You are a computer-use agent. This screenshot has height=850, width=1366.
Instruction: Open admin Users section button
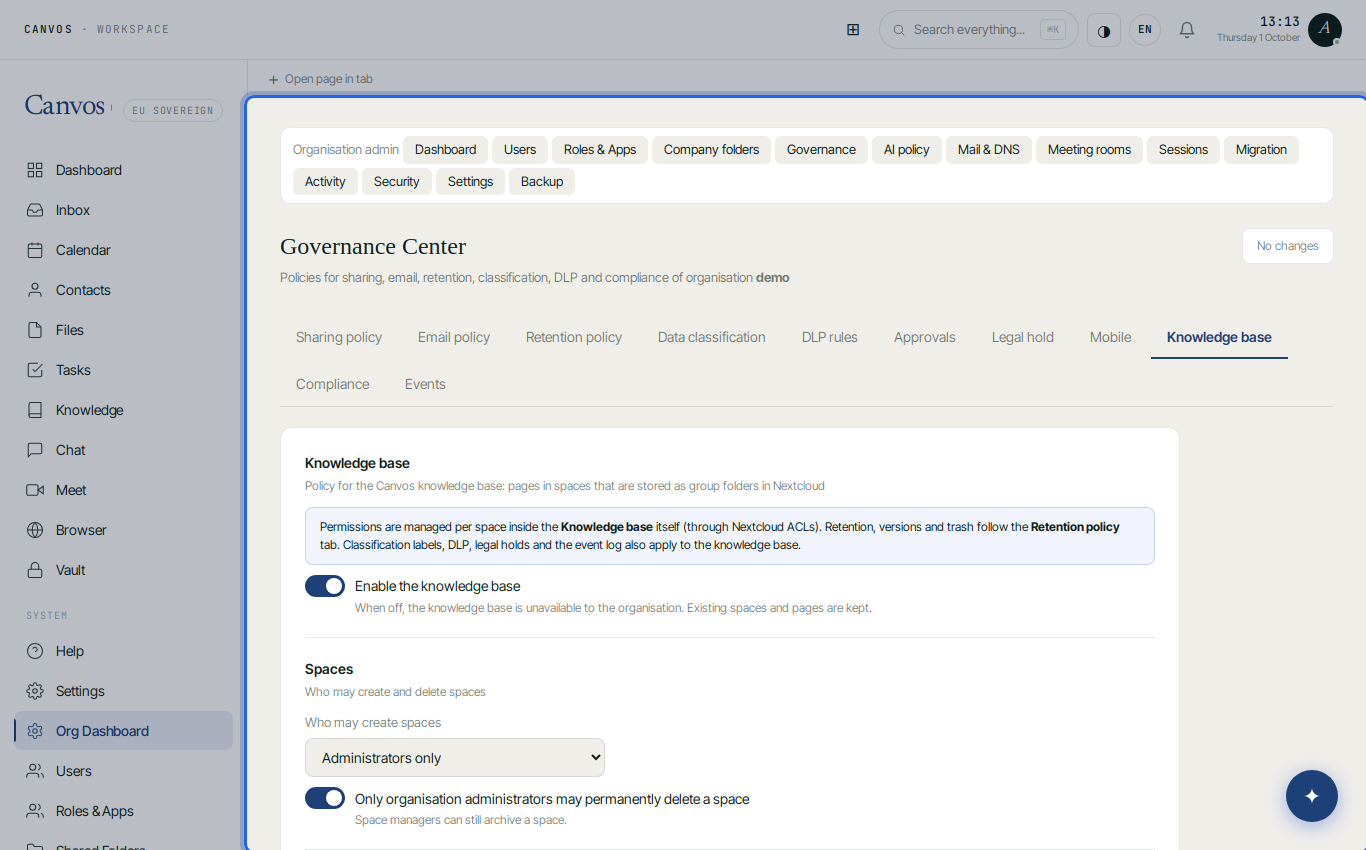pos(520,150)
